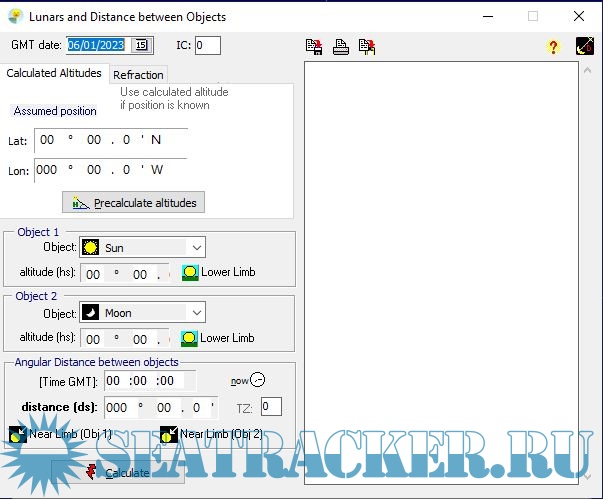Screen dimensions: 603x499
Task: Expand the Object 1 Sun dropdown
Action: 196,247
